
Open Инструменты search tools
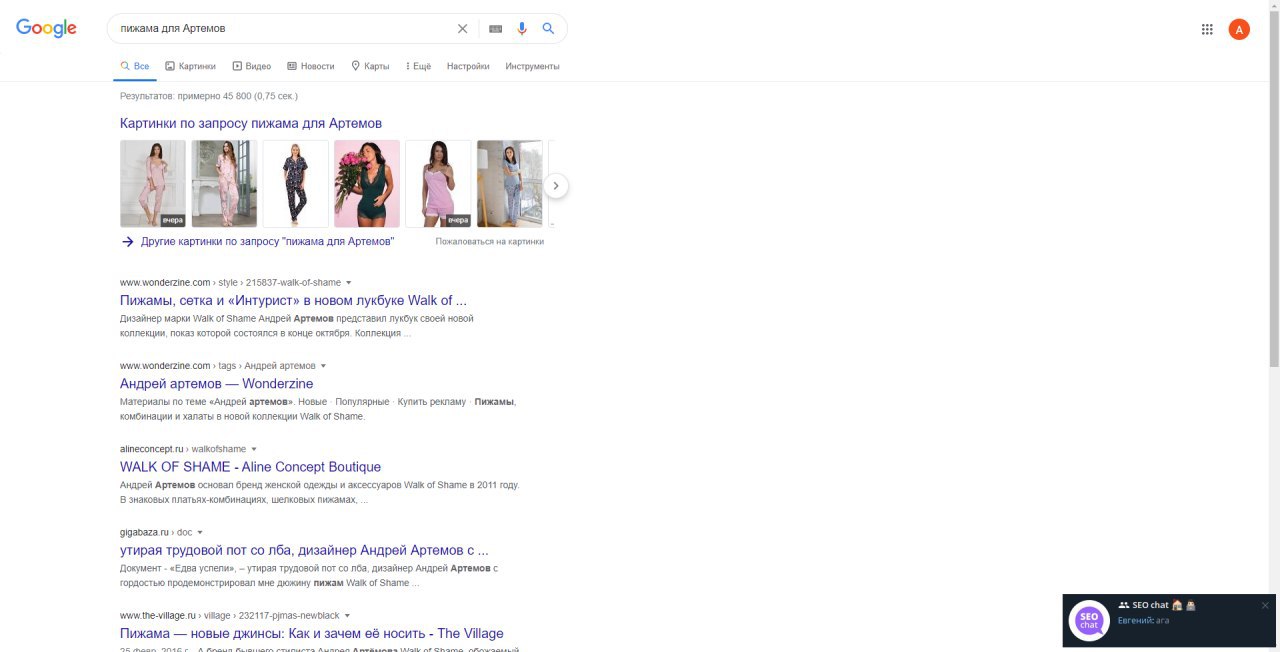[533, 66]
